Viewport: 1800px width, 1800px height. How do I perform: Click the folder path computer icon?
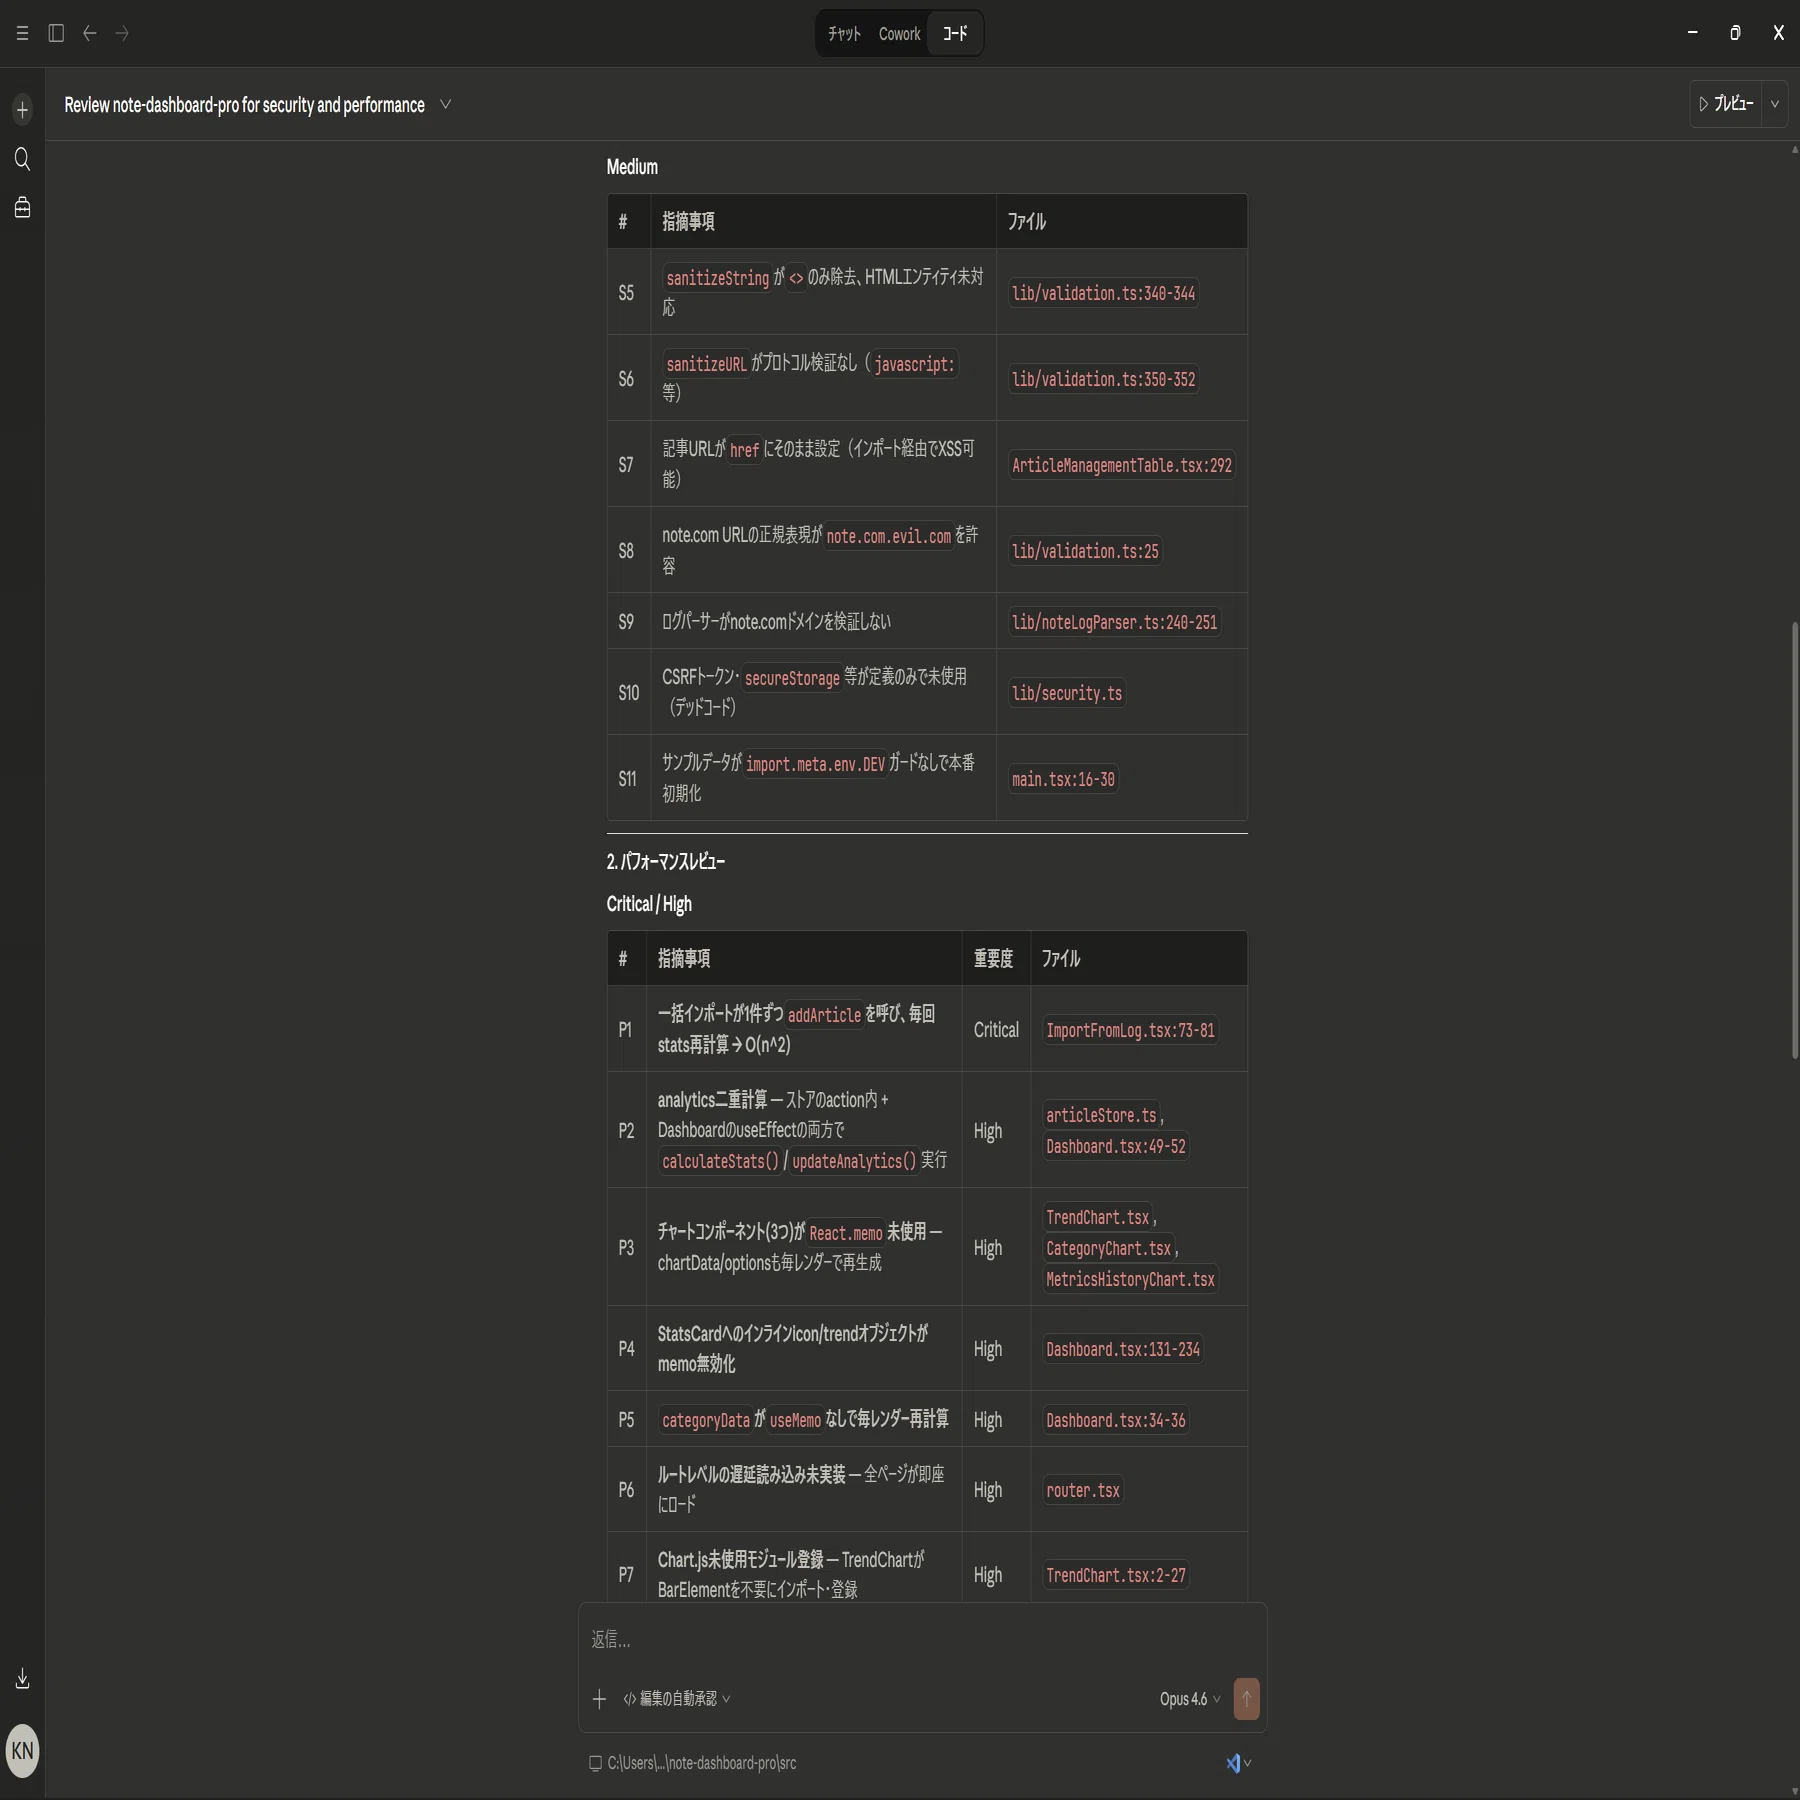(595, 1763)
